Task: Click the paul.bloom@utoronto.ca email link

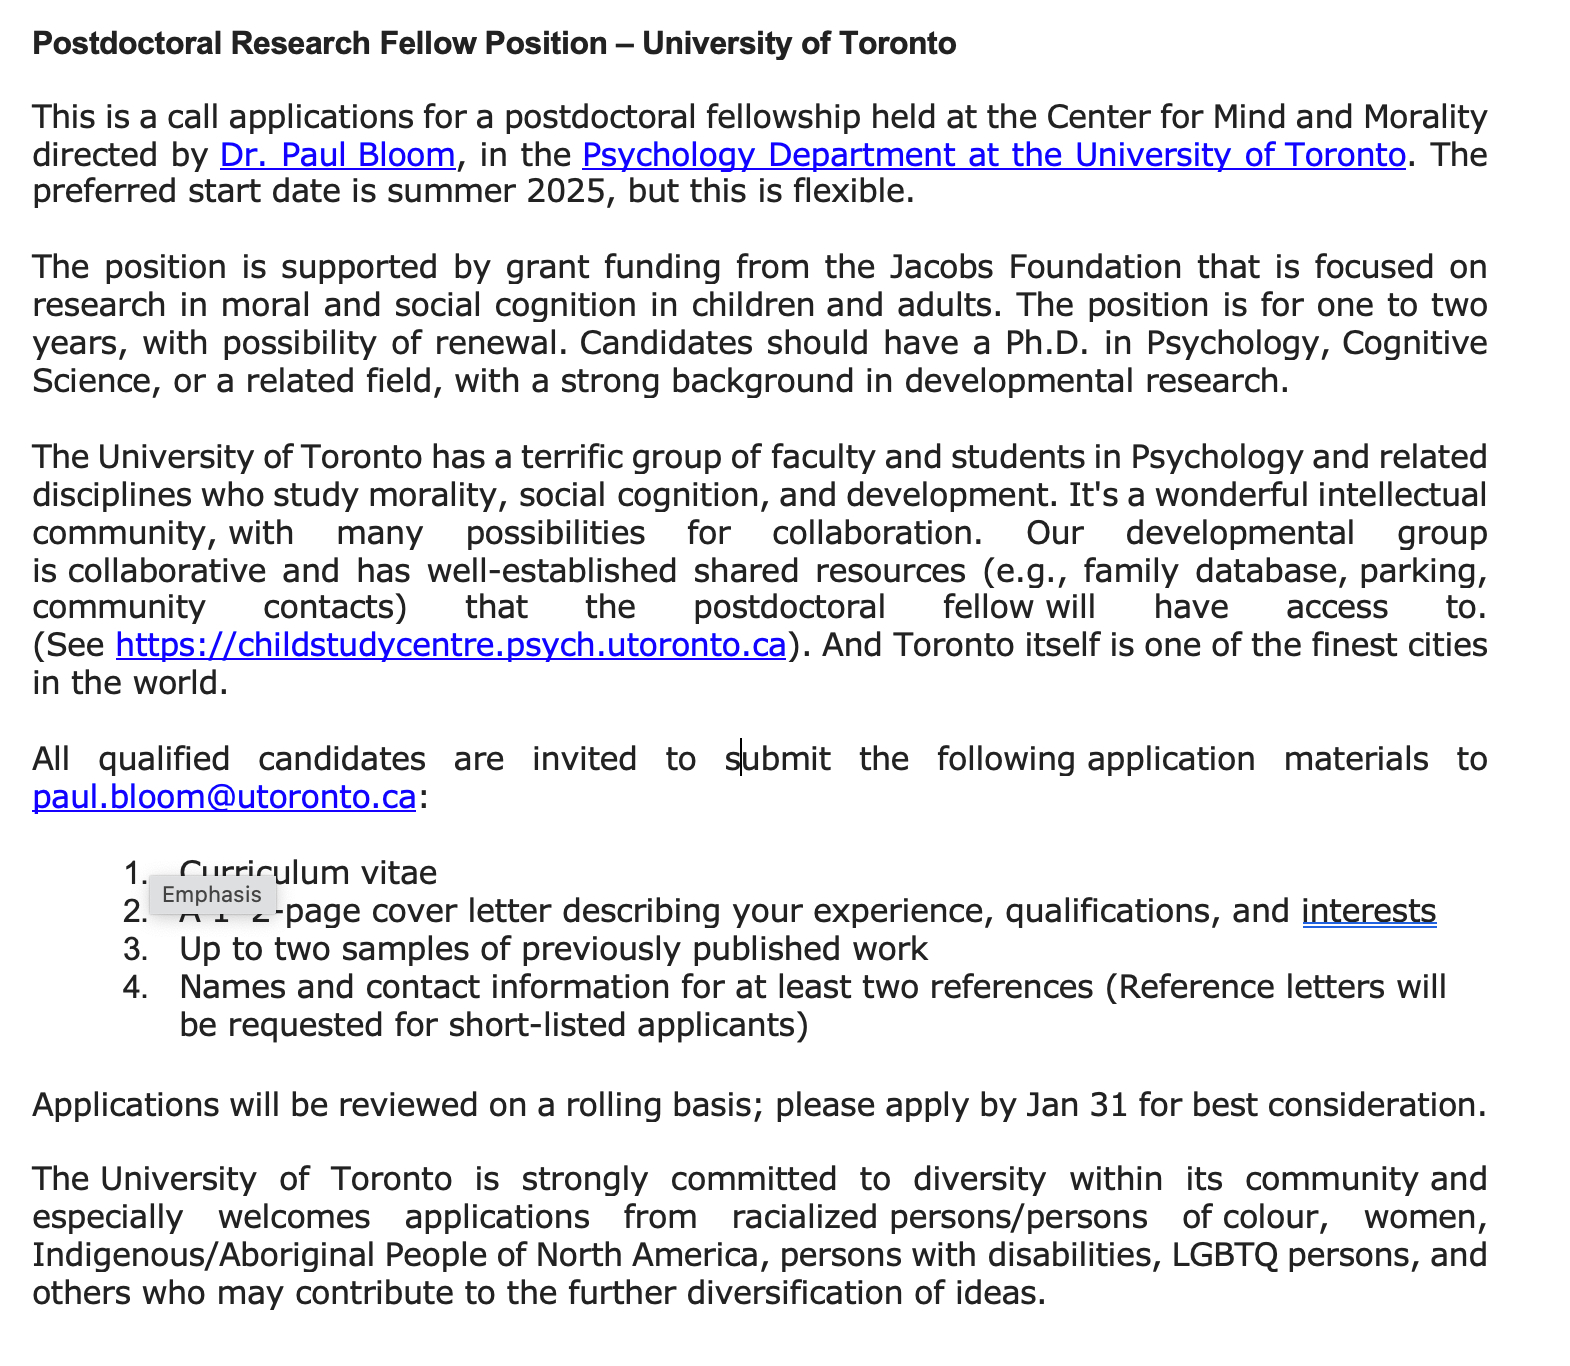Action: coord(224,797)
